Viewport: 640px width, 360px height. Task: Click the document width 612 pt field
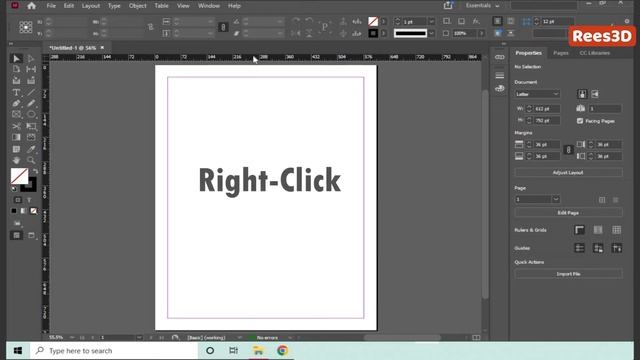pos(546,109)
